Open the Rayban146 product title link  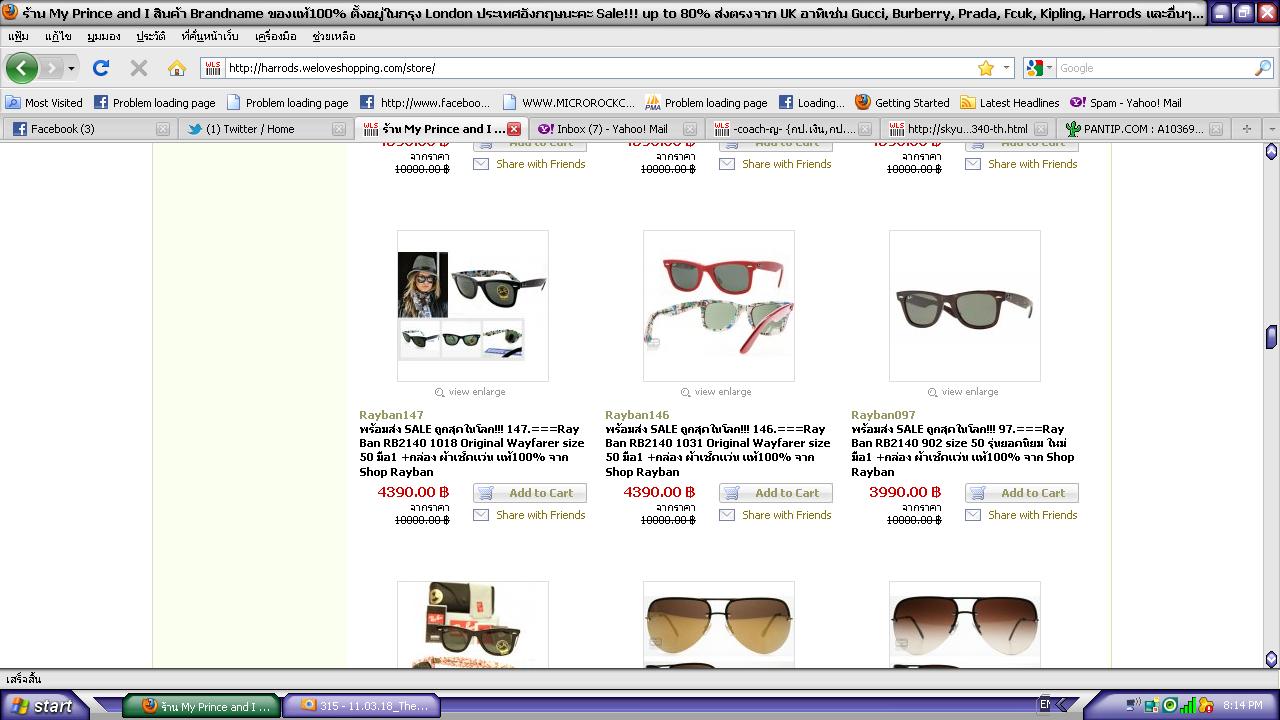click(637, 415)
